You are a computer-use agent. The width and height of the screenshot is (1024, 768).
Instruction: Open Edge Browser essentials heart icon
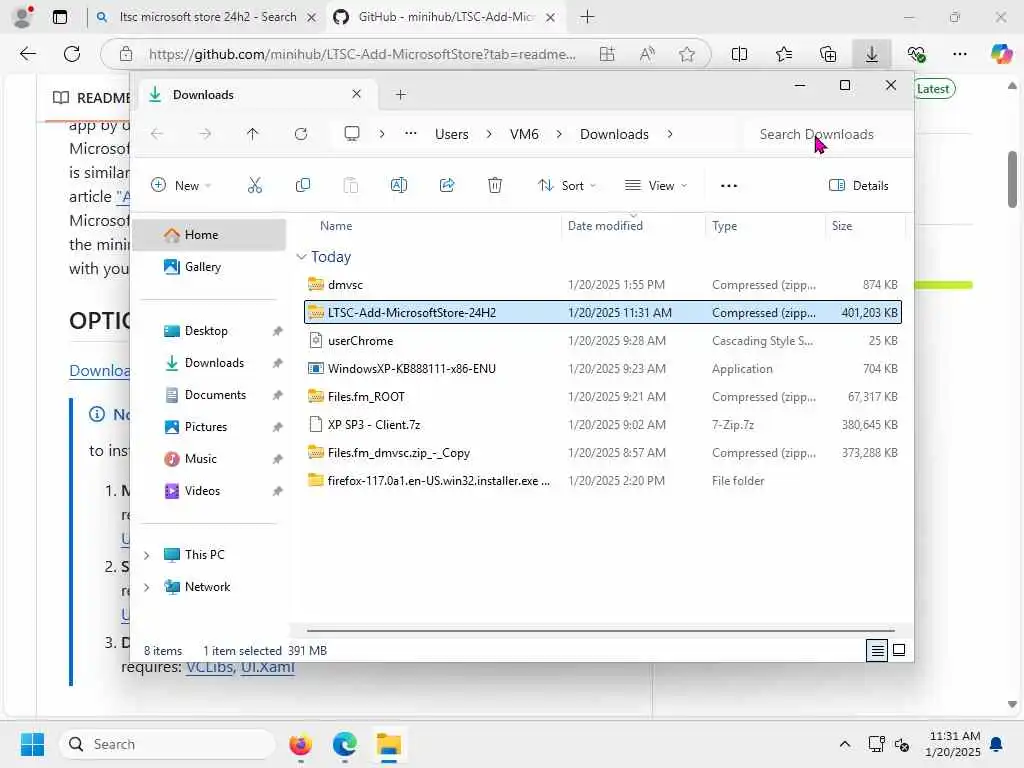[916, 54]
